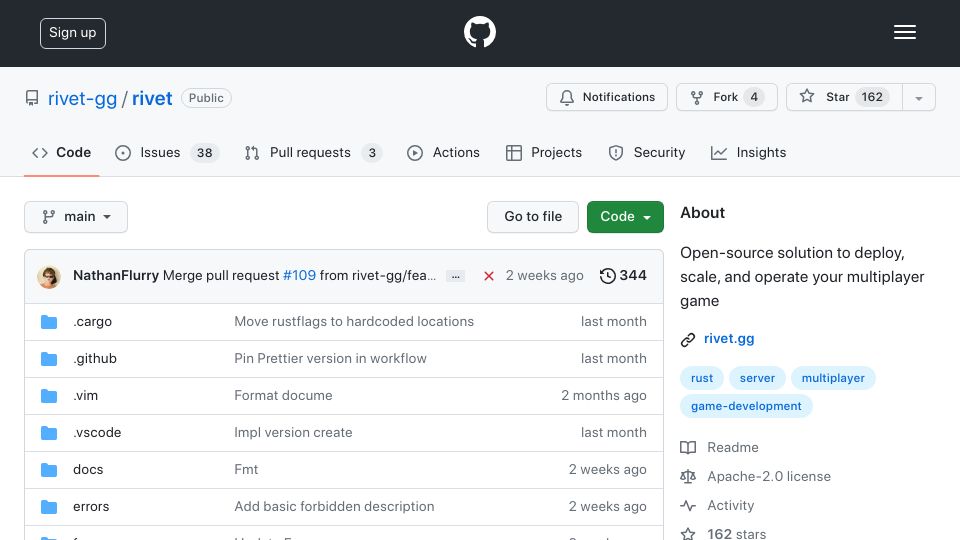Open the Security tab

pyautogui.click(x=647, y=152)
